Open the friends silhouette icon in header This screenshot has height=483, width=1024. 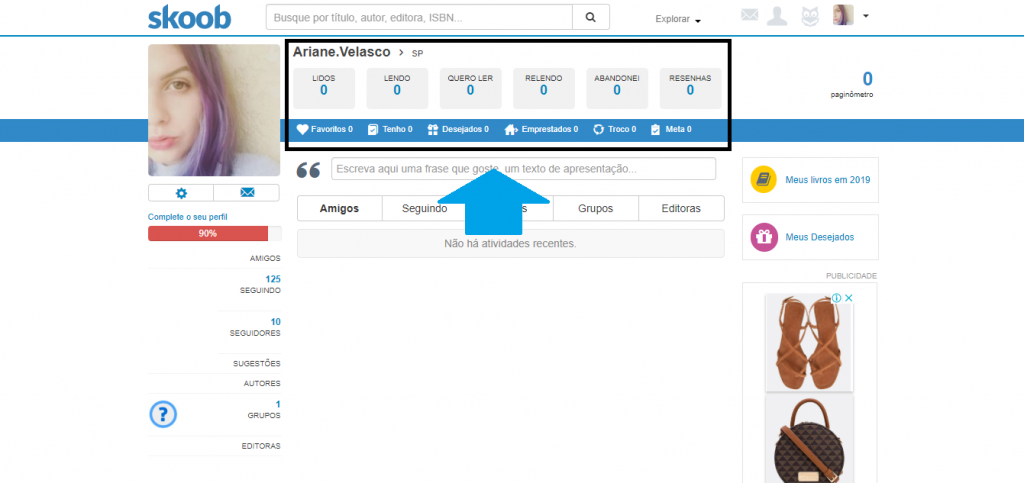(776, 16)
